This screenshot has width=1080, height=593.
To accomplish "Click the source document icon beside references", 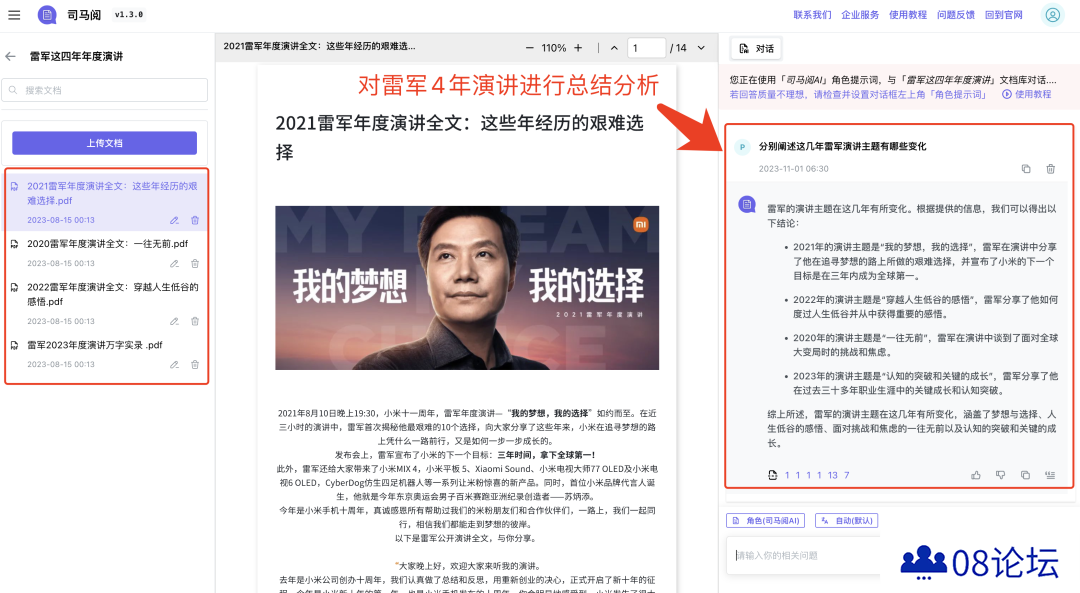I will pos(773,475).
